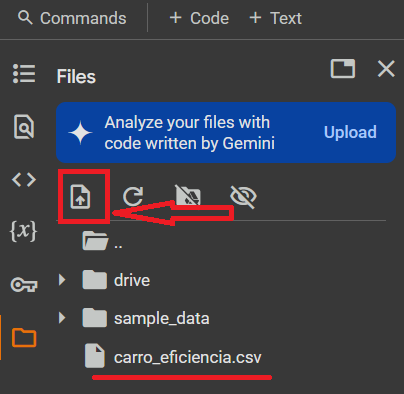
Task: Open the Find and replace sidebar icon
Action: point(24,126)
